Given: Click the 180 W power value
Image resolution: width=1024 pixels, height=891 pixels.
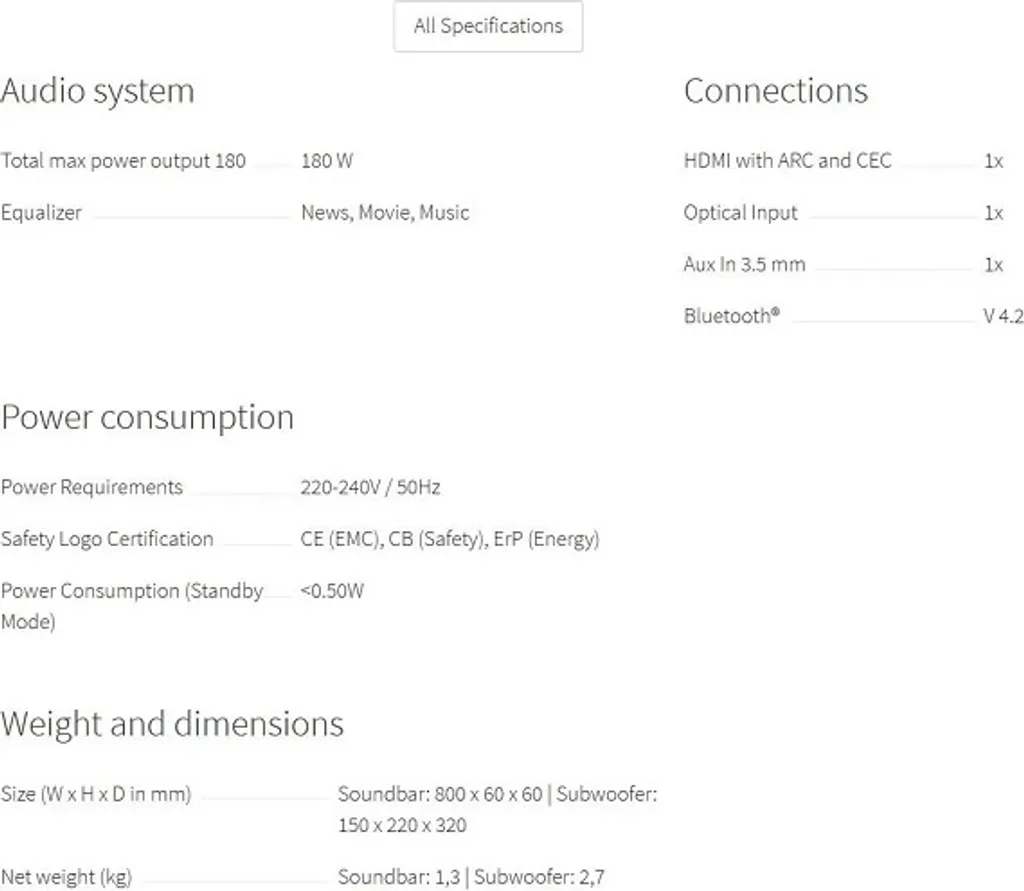Looking at the screenshot, I should (327, 161).
